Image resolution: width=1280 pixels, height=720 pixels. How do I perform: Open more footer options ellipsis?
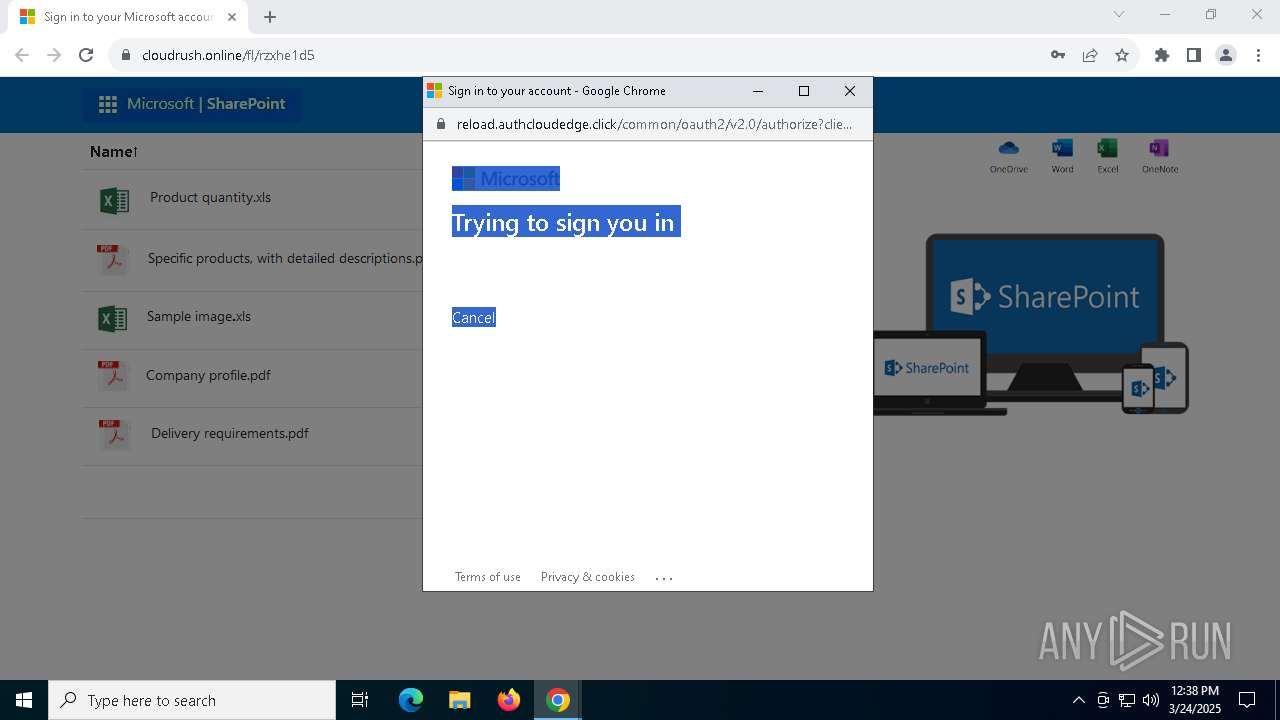click(664, 578)
